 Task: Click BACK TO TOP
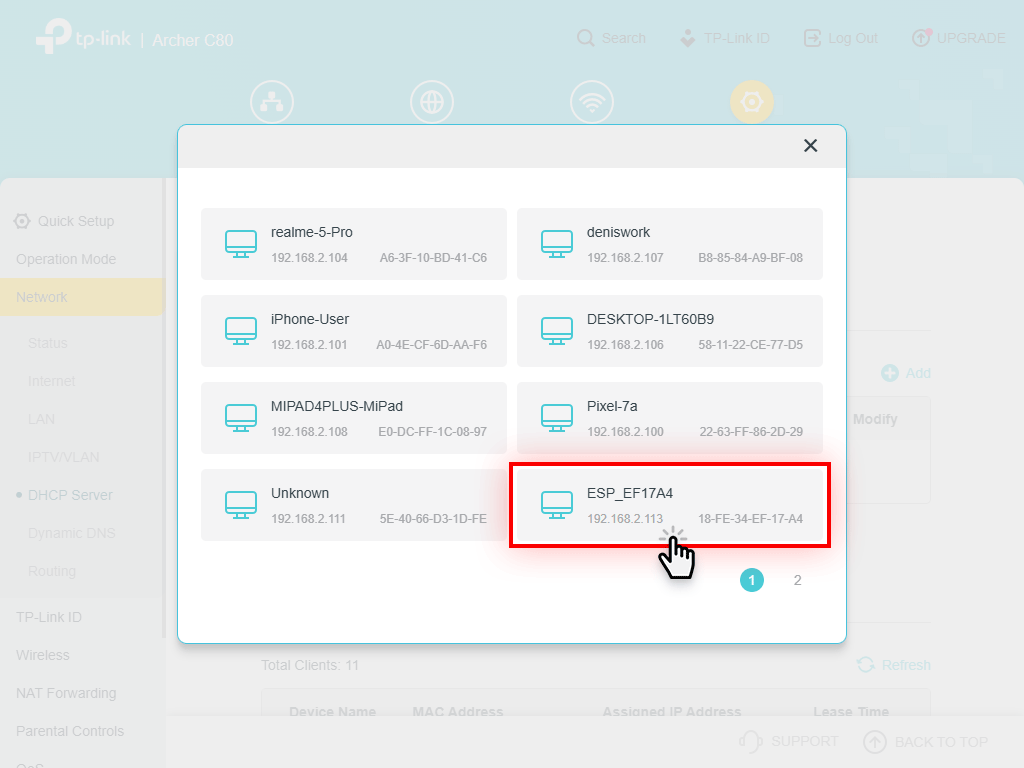pos(926,741)
